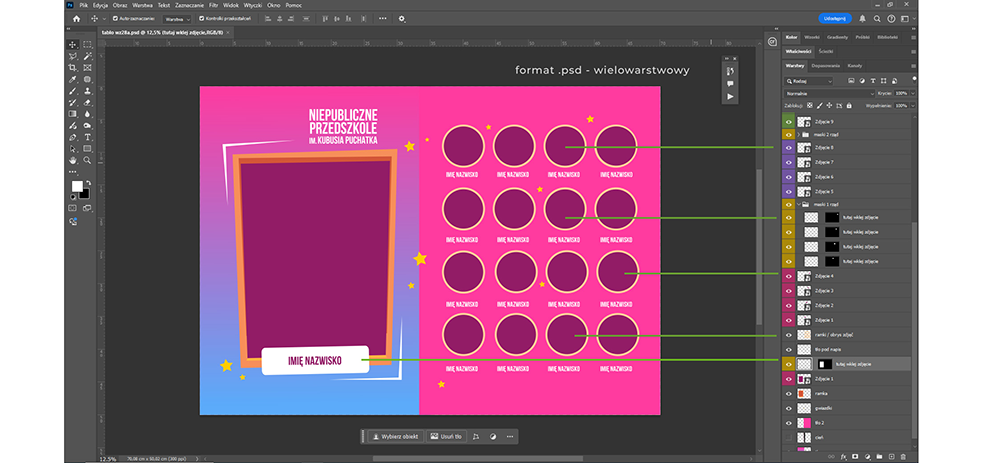Select the Brush tool
The width and height of the screenshot is (1000, 463).
(x=73, y=91)
